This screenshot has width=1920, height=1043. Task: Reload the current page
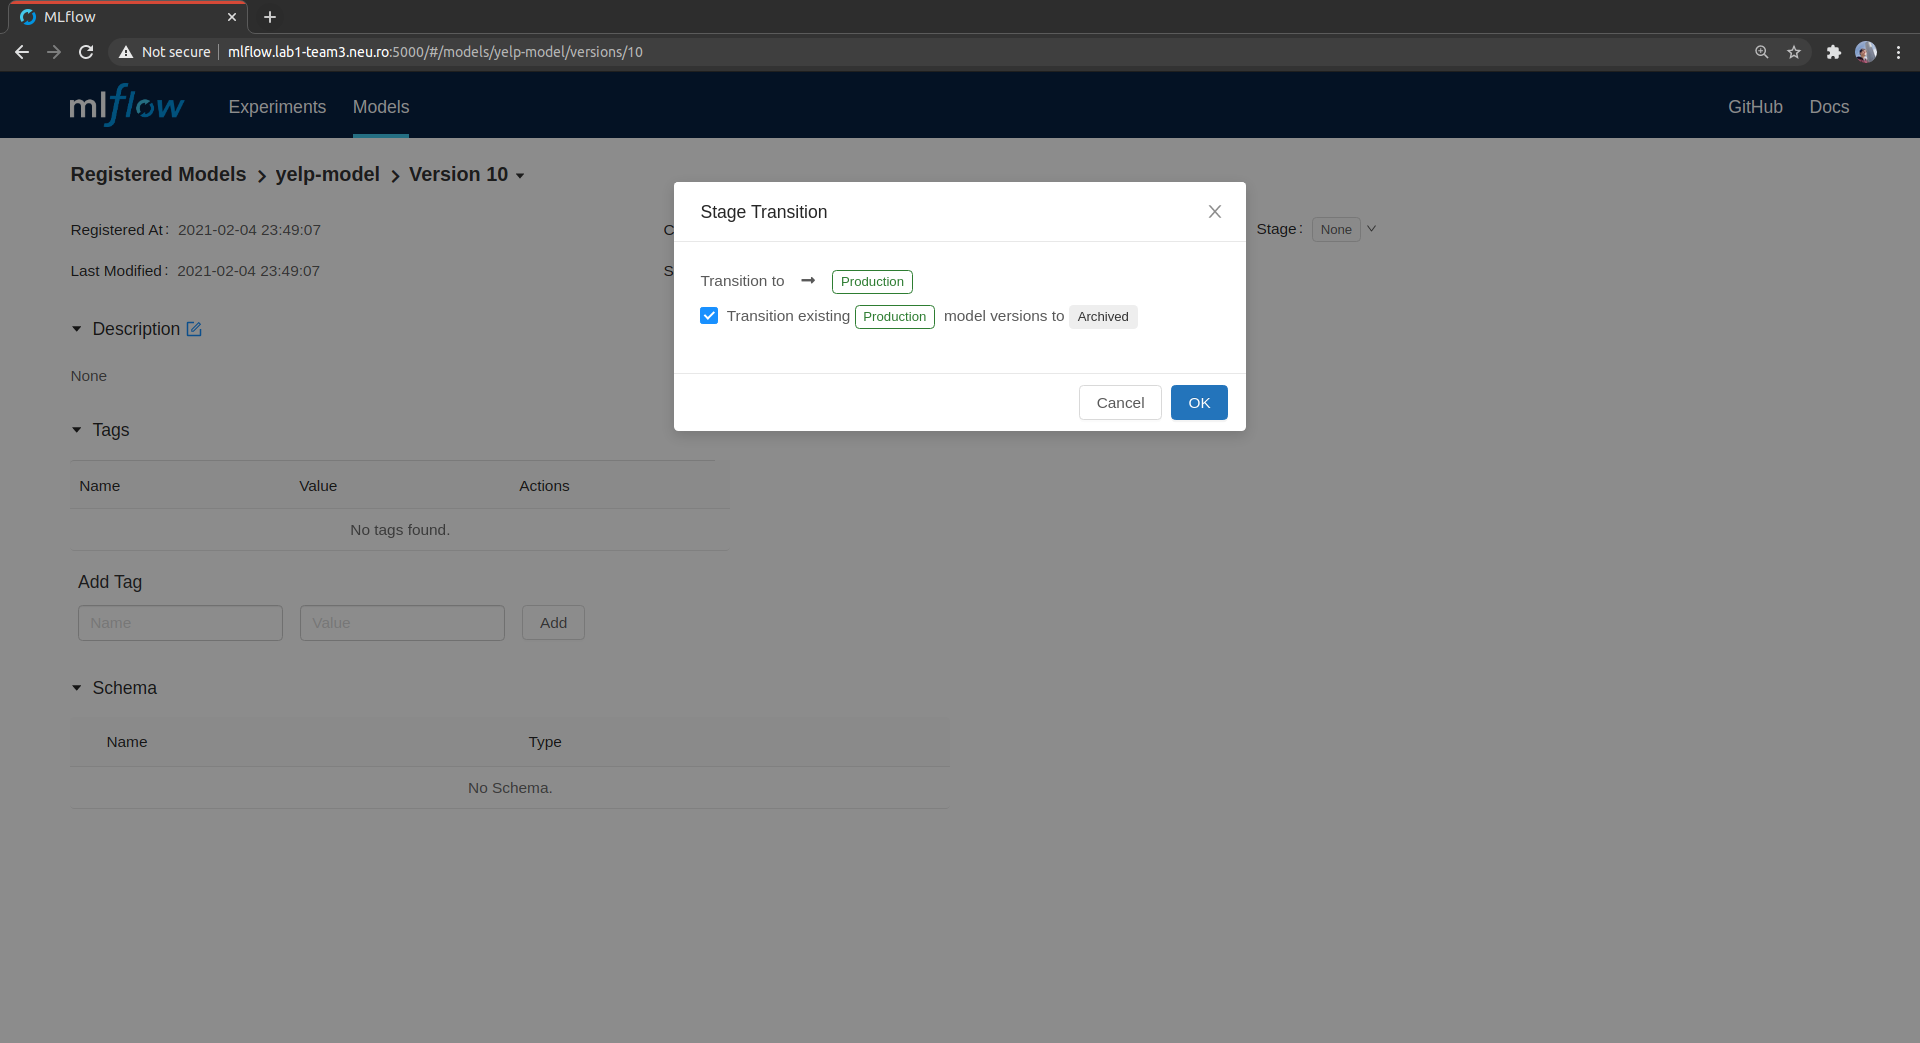[x=86, y=52]
